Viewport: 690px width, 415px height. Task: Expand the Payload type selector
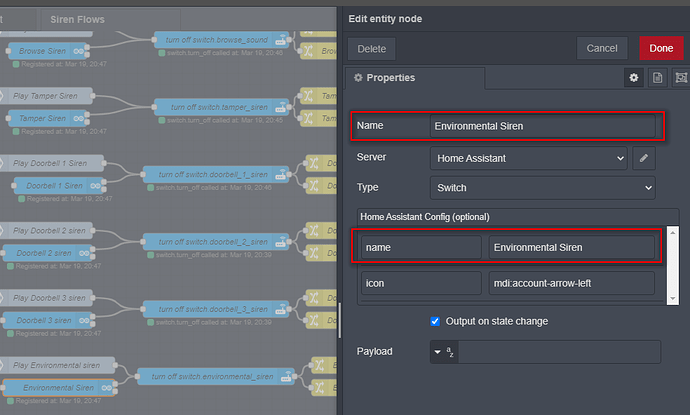coord(443,352)
